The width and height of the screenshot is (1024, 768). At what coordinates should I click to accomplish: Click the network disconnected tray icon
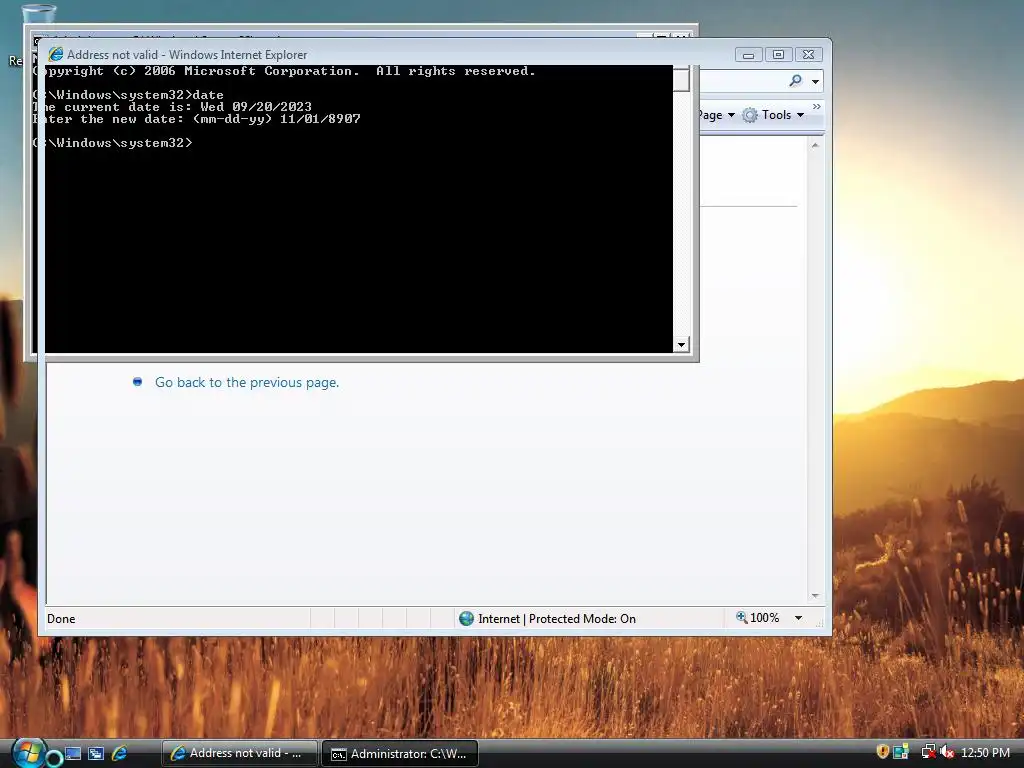pos(928,752)
